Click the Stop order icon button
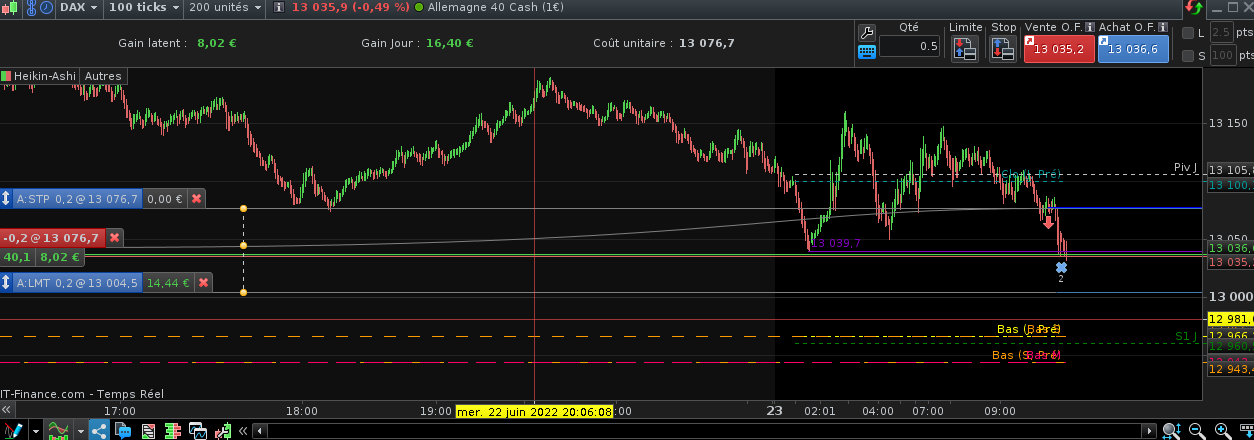Image resolution: width=1254 pixels, height=440 pixels. click(1003, 48)
